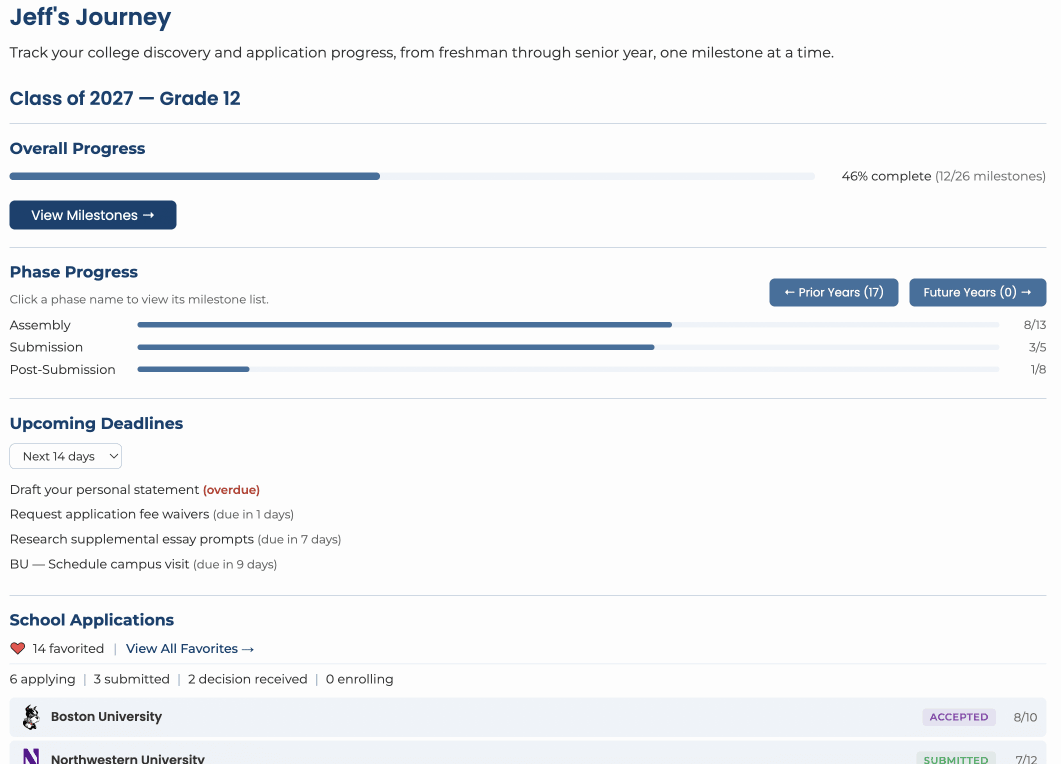Open the Boston University application row
The height and width of the screenshot is (764, 1061).
[x=528, y=717]
